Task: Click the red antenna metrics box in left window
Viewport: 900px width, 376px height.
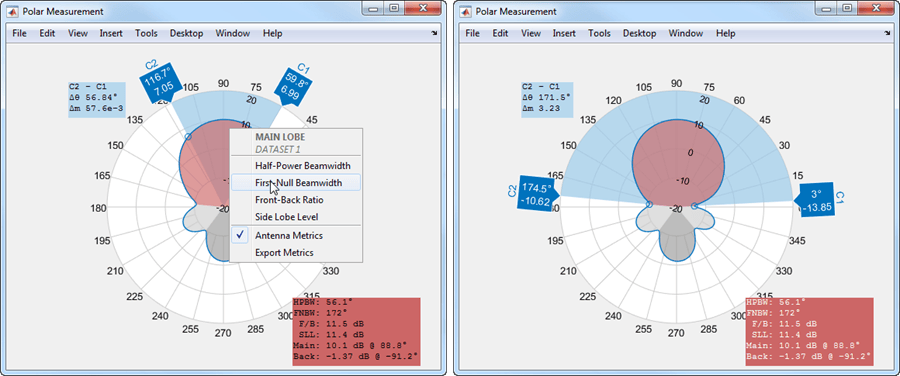Action: pyautogui.click(x=356, y=331)
